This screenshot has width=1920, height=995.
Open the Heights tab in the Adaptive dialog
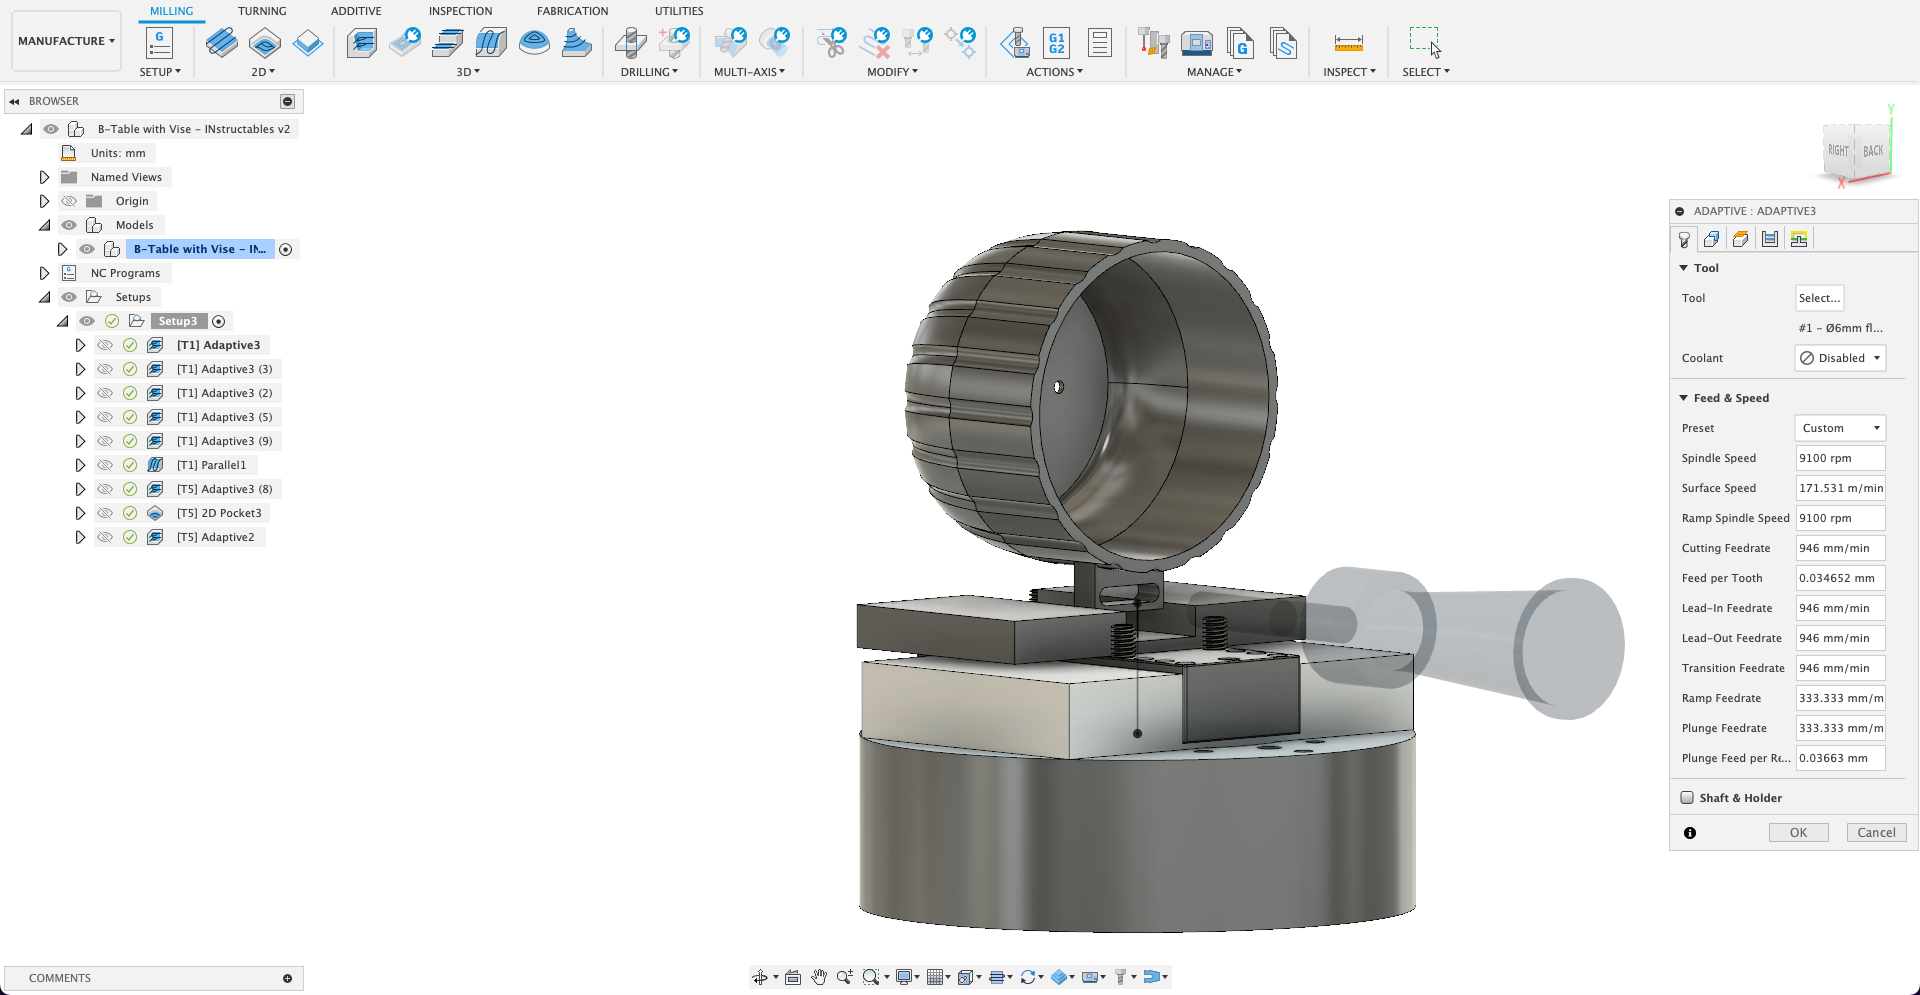1741,238
